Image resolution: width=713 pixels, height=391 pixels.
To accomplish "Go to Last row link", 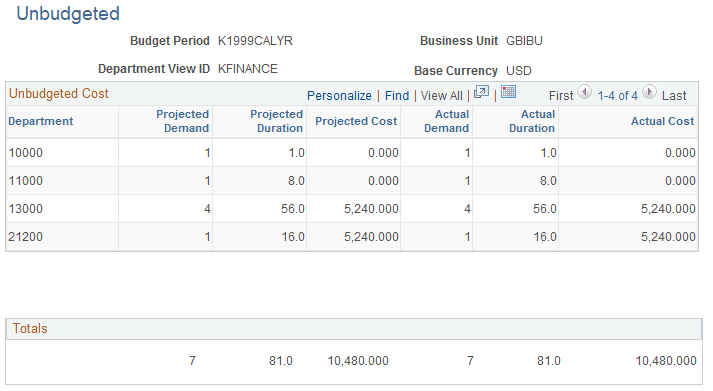I will (x=674, y=95).
